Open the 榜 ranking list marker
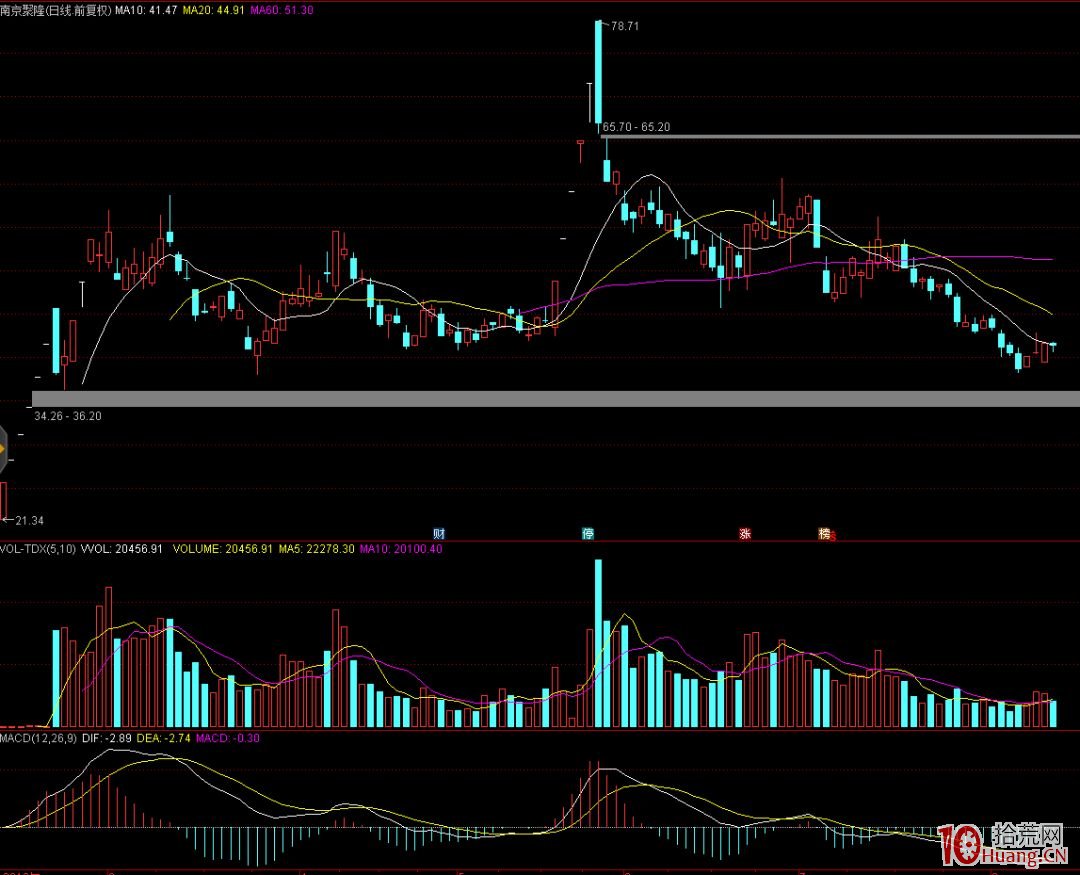This screenshot has width=1080, height=875. tap(824, 533)
